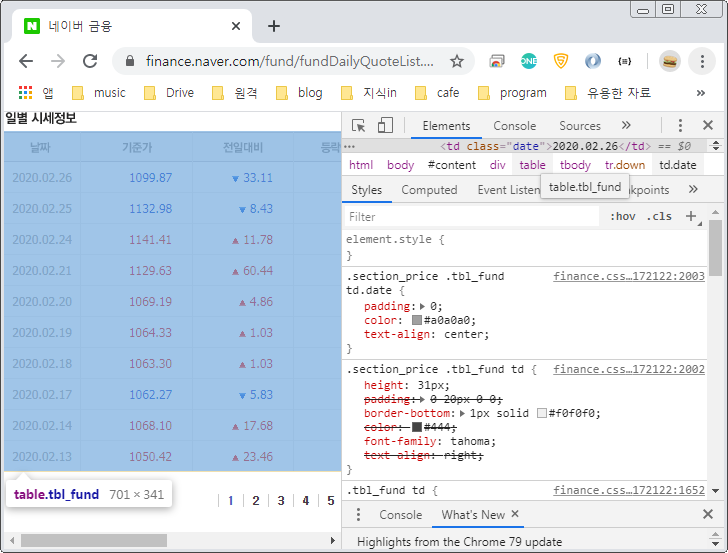728x553 pixels.
Task: Expand the border-bottom property triangle
Action: (x=463, y=412)
